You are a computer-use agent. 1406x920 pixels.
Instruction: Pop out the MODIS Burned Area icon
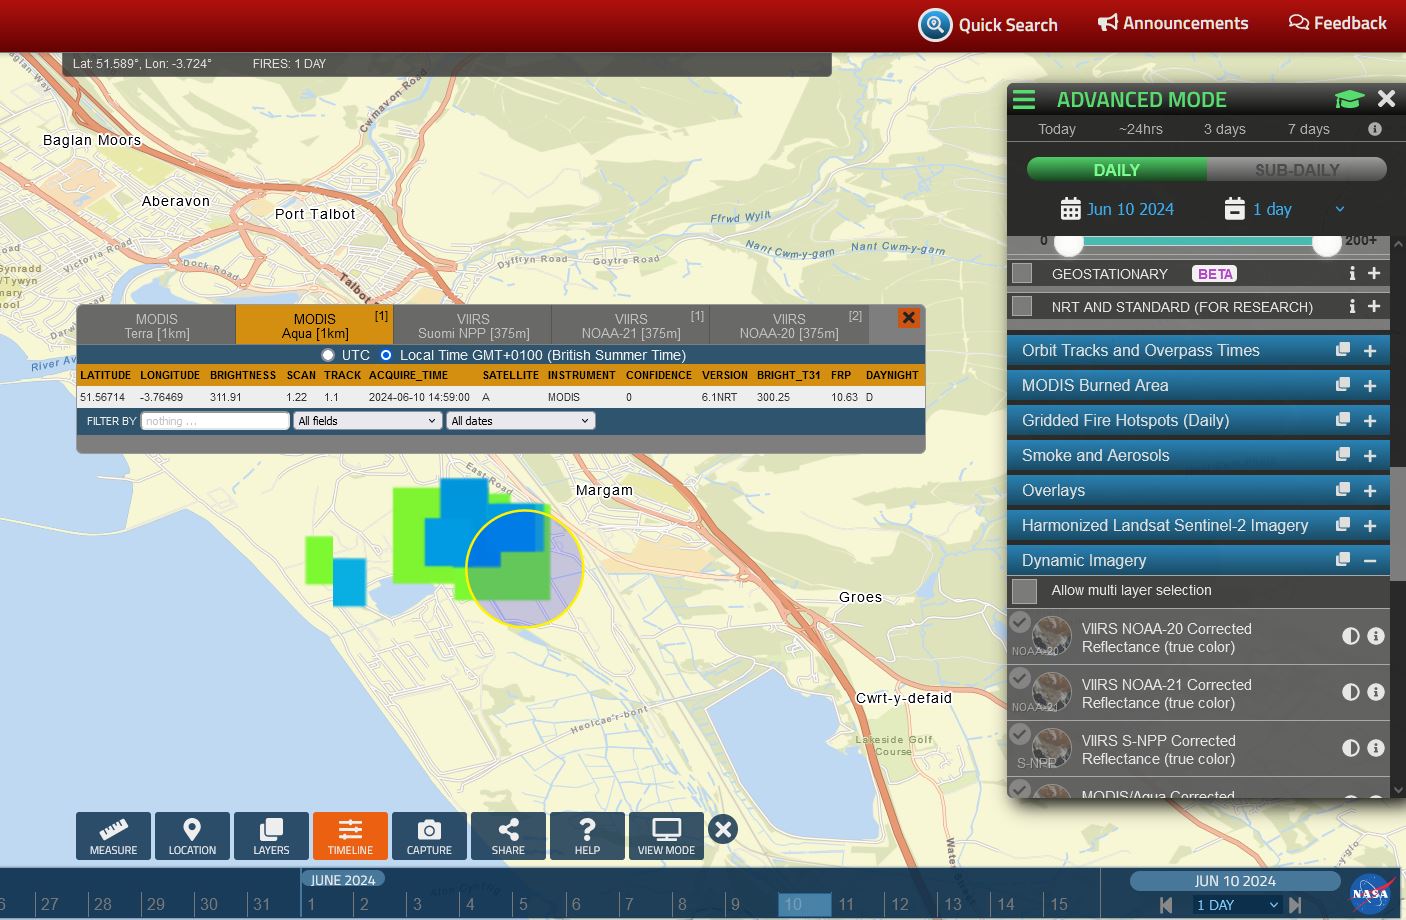tap(1343, 385)
